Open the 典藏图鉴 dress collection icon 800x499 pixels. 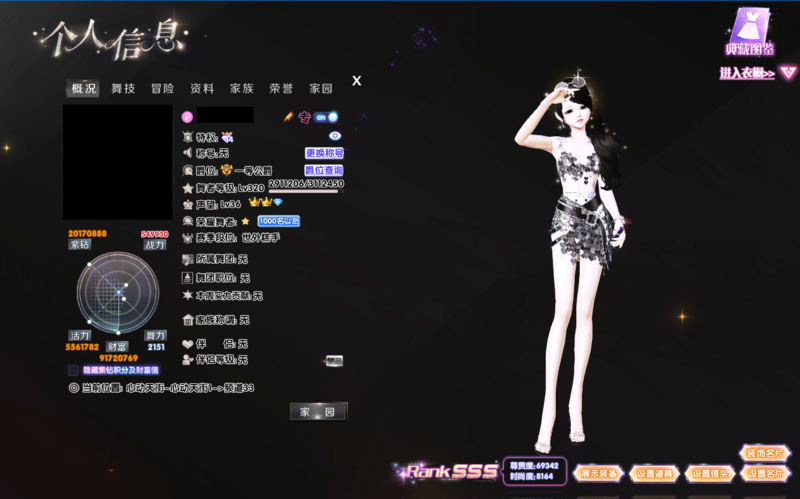click(x=750, y=32)
